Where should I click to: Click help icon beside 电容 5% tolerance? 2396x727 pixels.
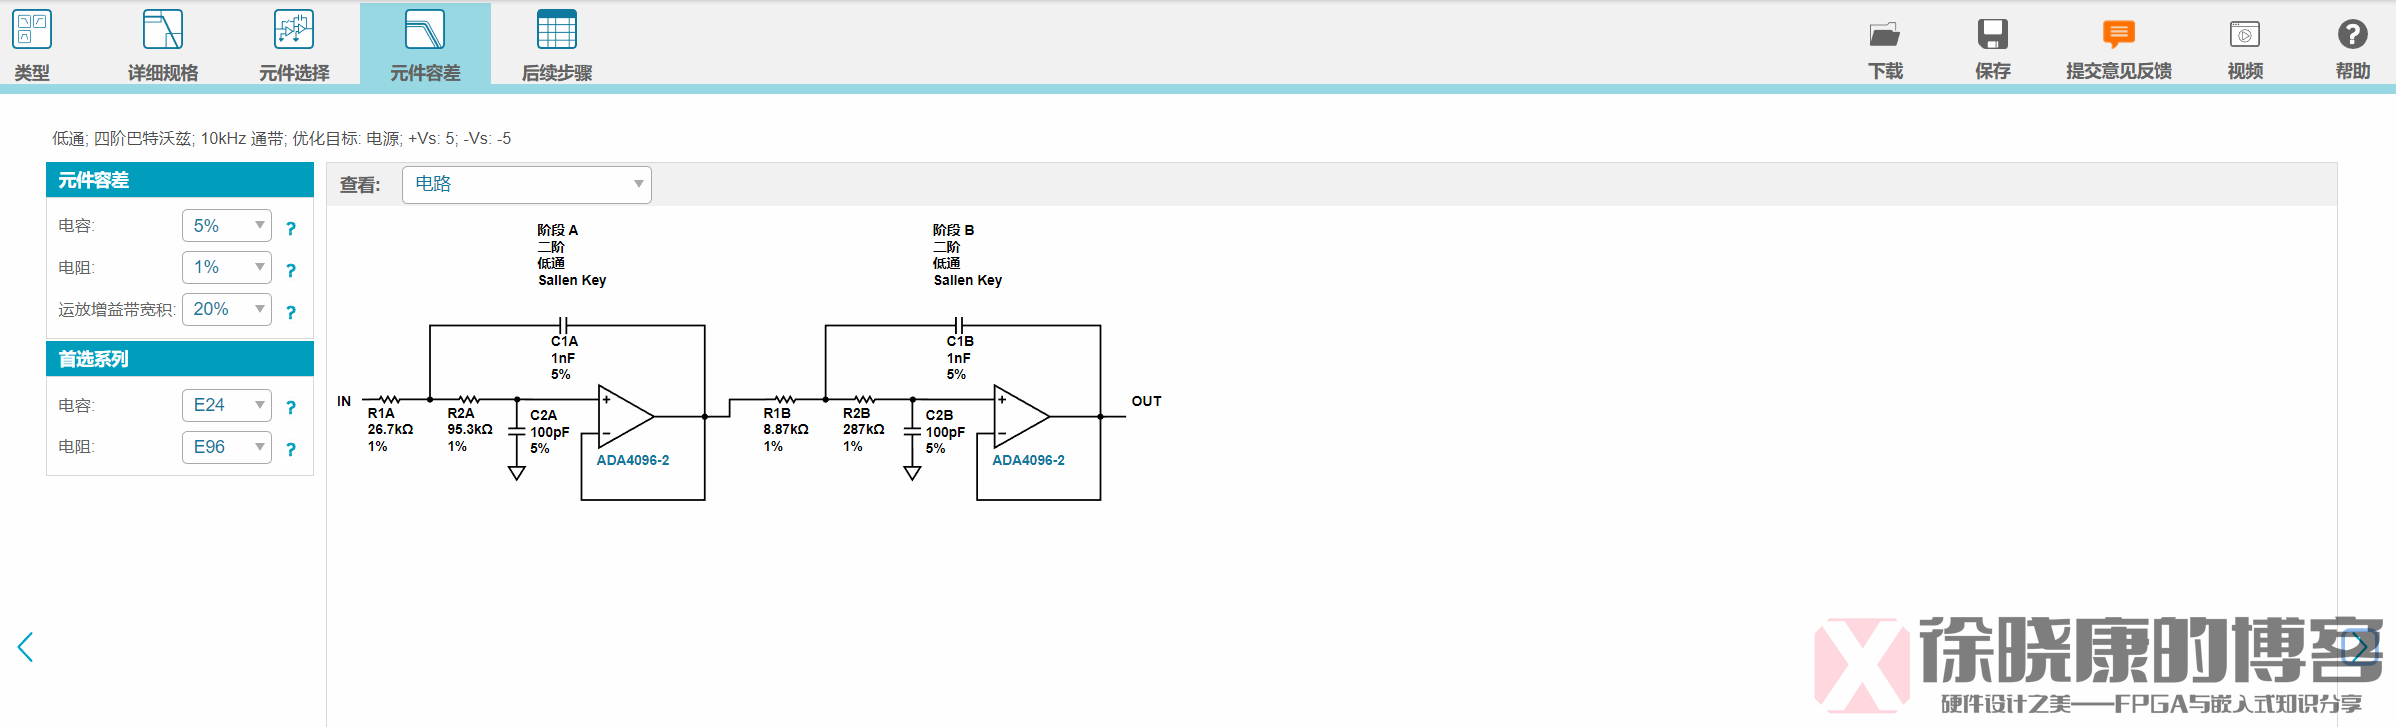point(291,228)
